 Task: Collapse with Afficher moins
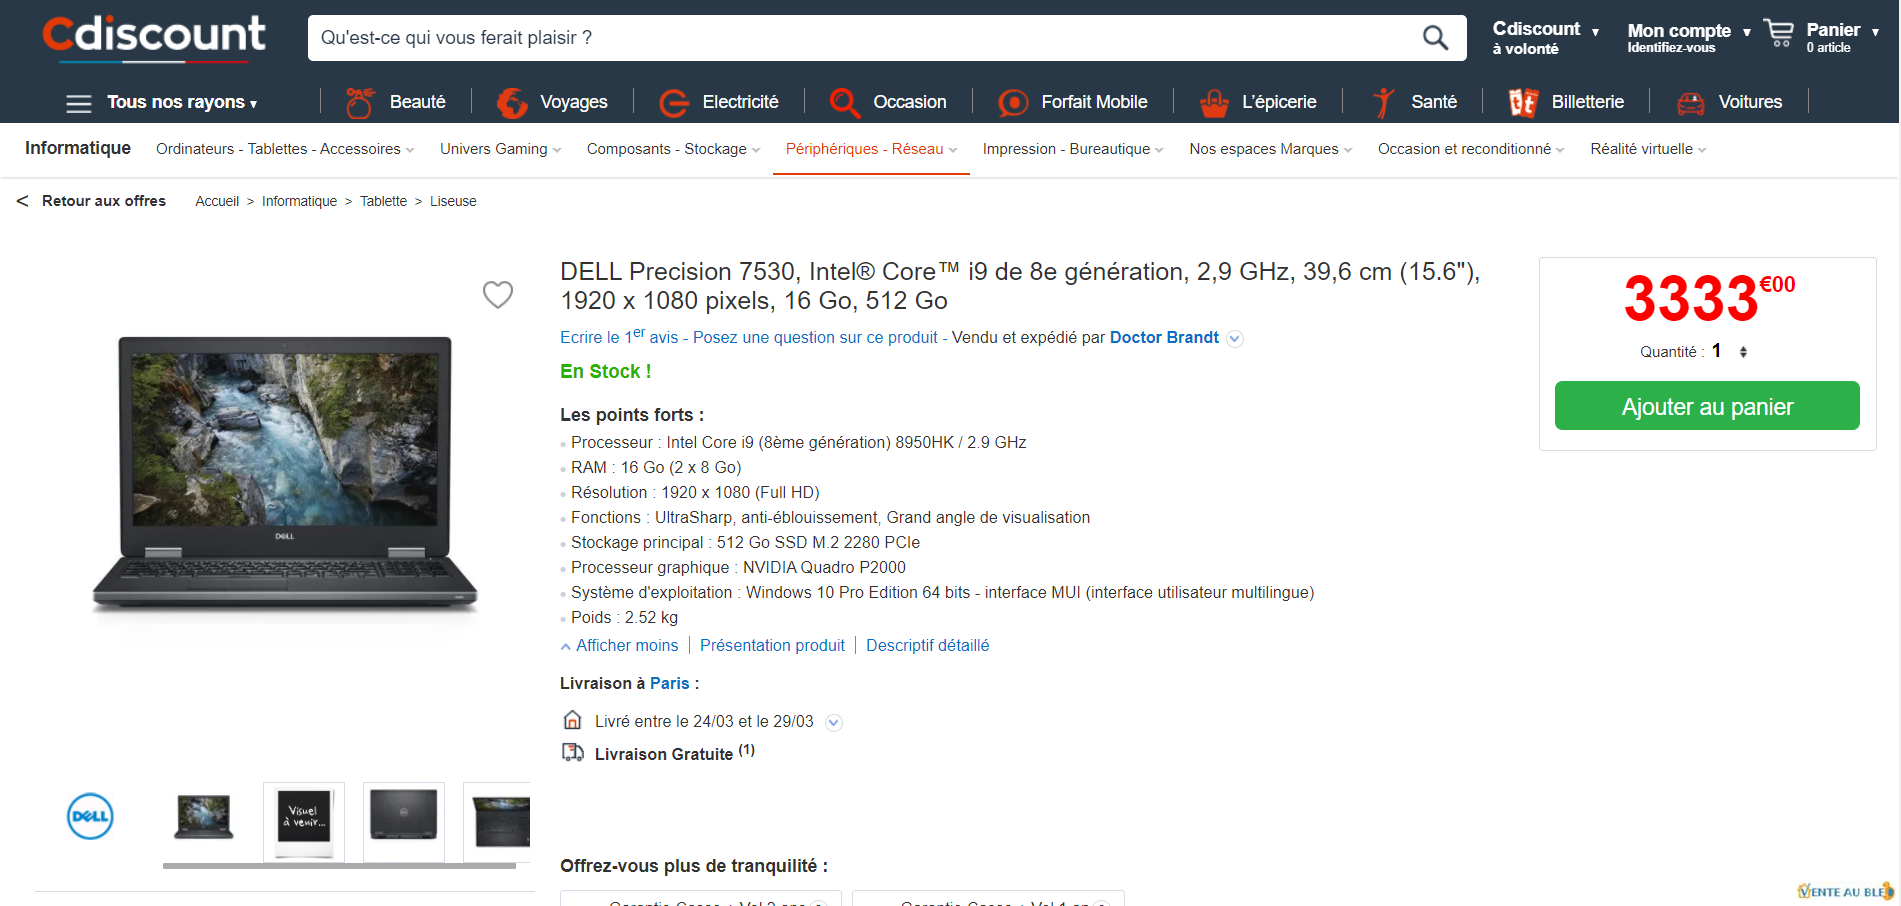tap(620, 646)
